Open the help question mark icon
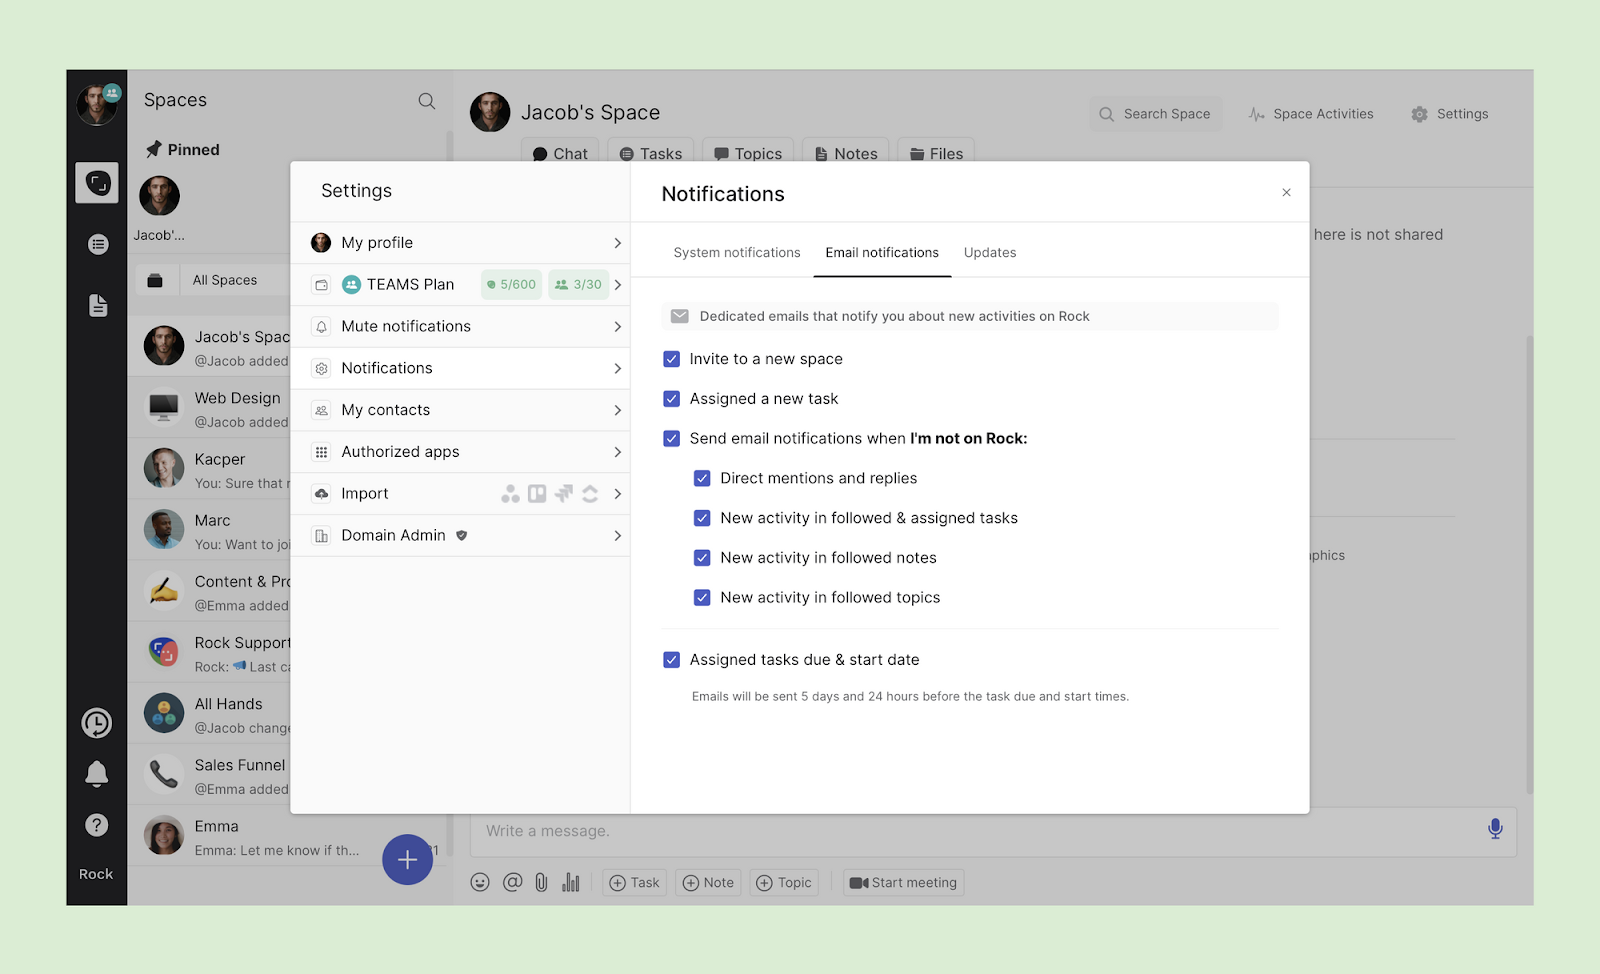The width and height of the screenshot is (1600, 974). [x=97, y=825]
